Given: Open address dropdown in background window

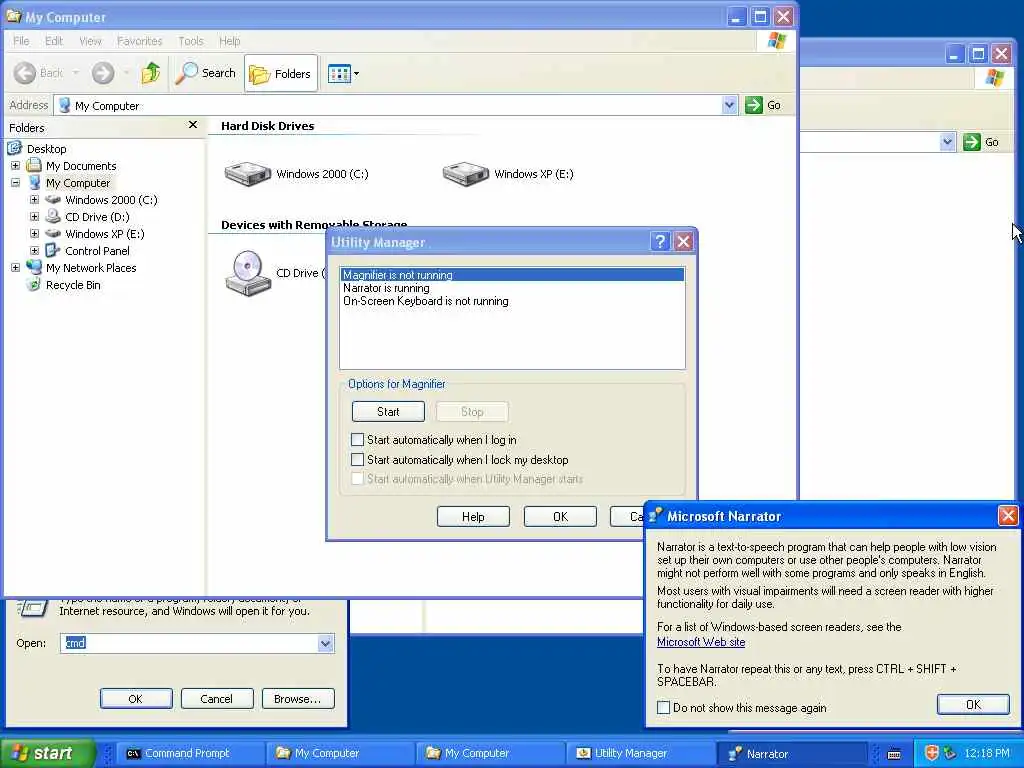Looking at the screenshot, I should click(x=948, y=142).
